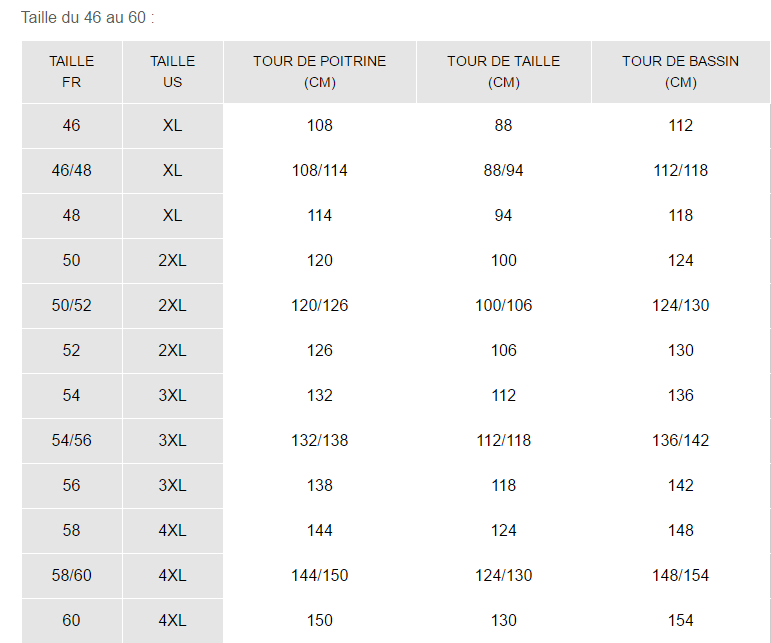Select the 58/60 FR size cell
This screenshot has width=771, height=643.
pos(71,575)
